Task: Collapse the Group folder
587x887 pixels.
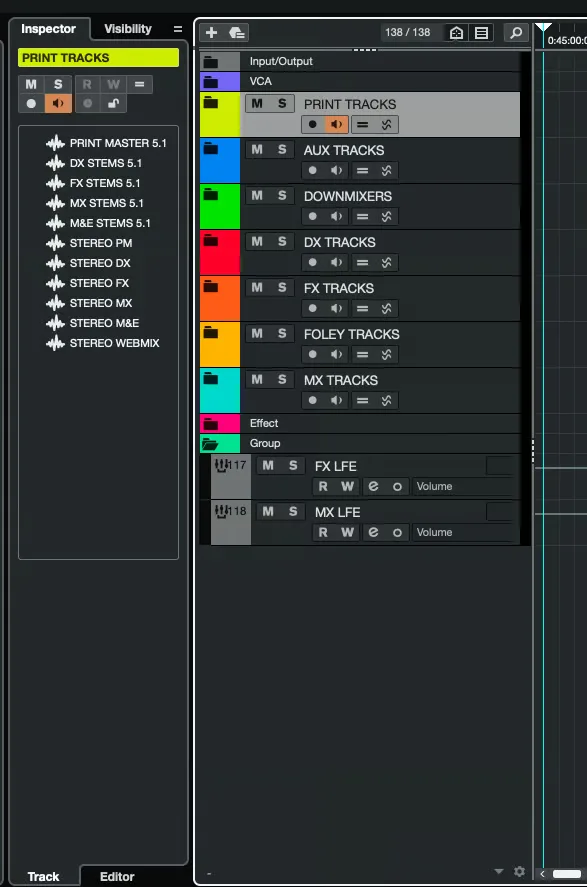Action: 210,444
